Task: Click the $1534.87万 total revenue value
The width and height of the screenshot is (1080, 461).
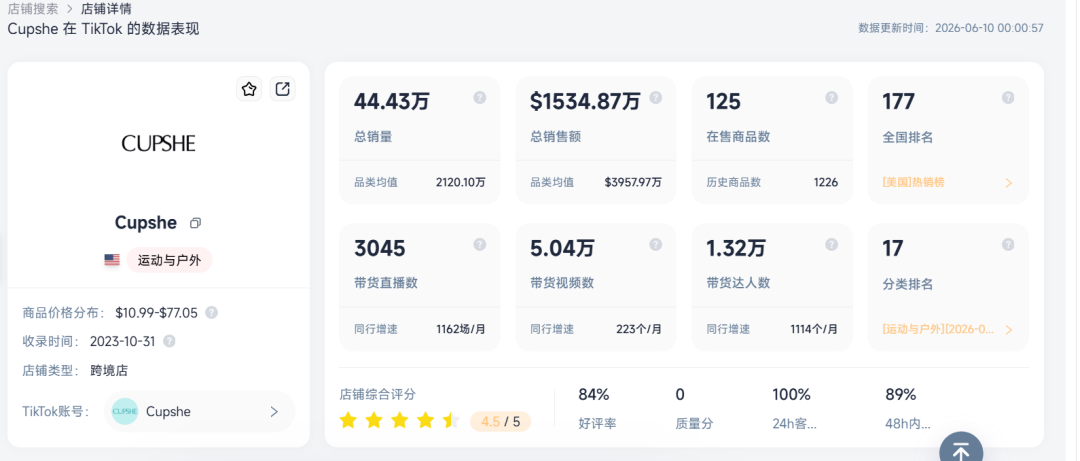Action: pyautogui.click(x=585, y=101)
